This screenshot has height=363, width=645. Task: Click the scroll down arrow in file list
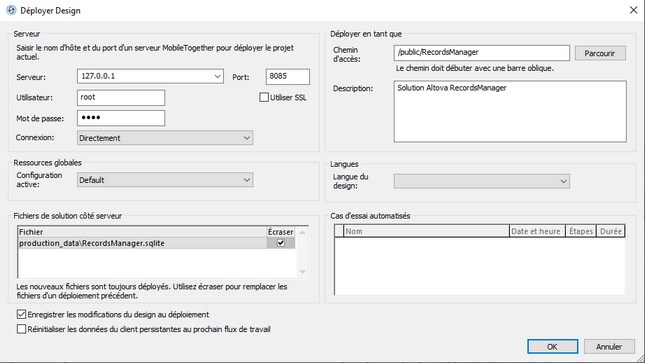point(302,272)
